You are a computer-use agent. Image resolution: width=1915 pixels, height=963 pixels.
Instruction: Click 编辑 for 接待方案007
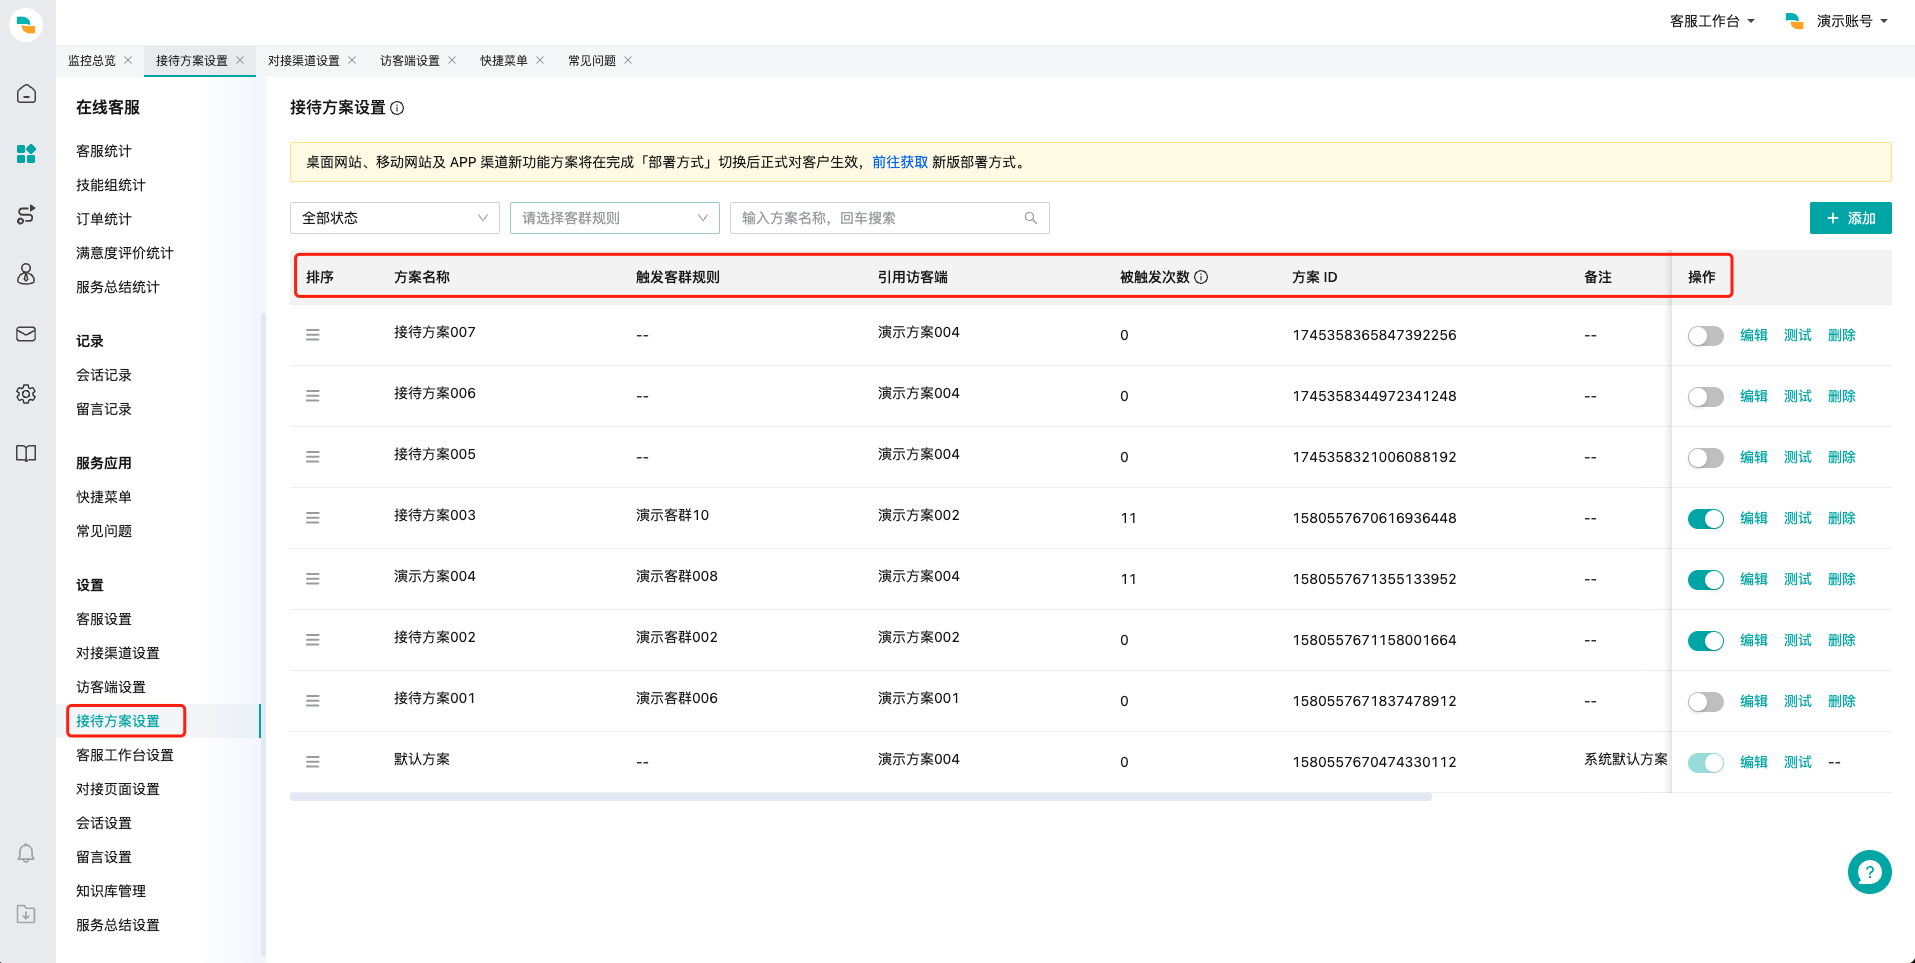[x=1754, y=335]
